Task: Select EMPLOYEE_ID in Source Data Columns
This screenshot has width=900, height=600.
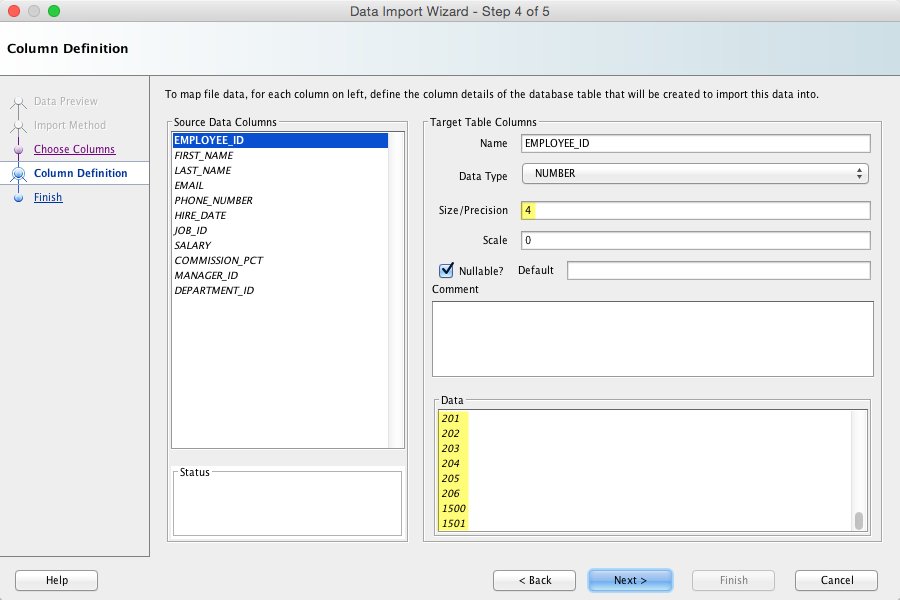Action: [x=280, y=140]
